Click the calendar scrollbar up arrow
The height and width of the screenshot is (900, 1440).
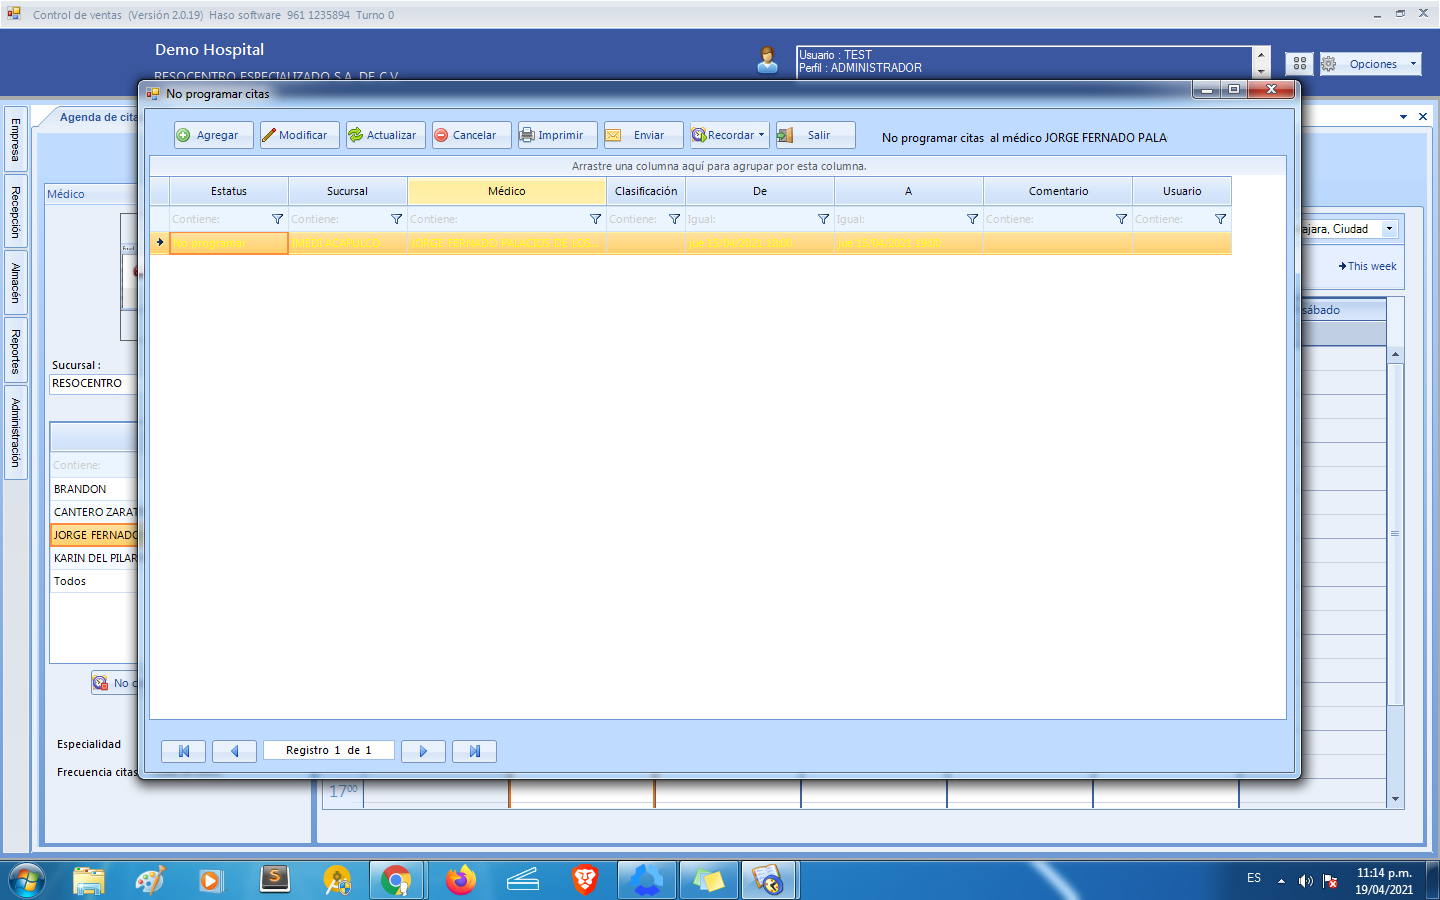tap(1395, 355)
